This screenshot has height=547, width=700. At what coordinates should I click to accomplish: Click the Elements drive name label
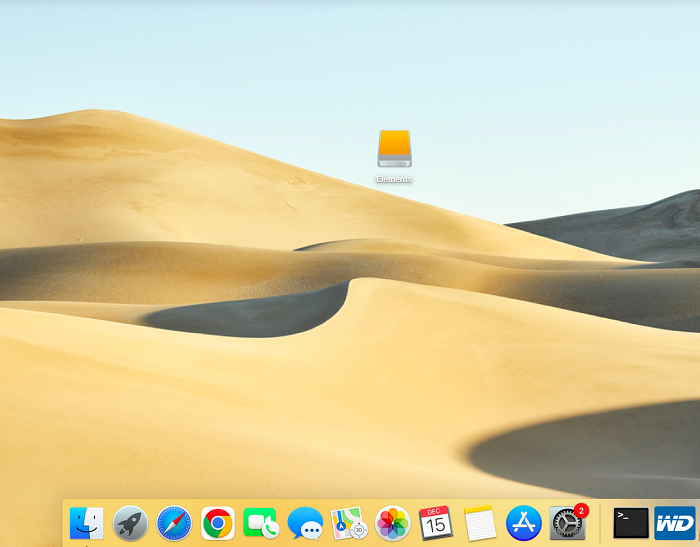tap(394, 180)
